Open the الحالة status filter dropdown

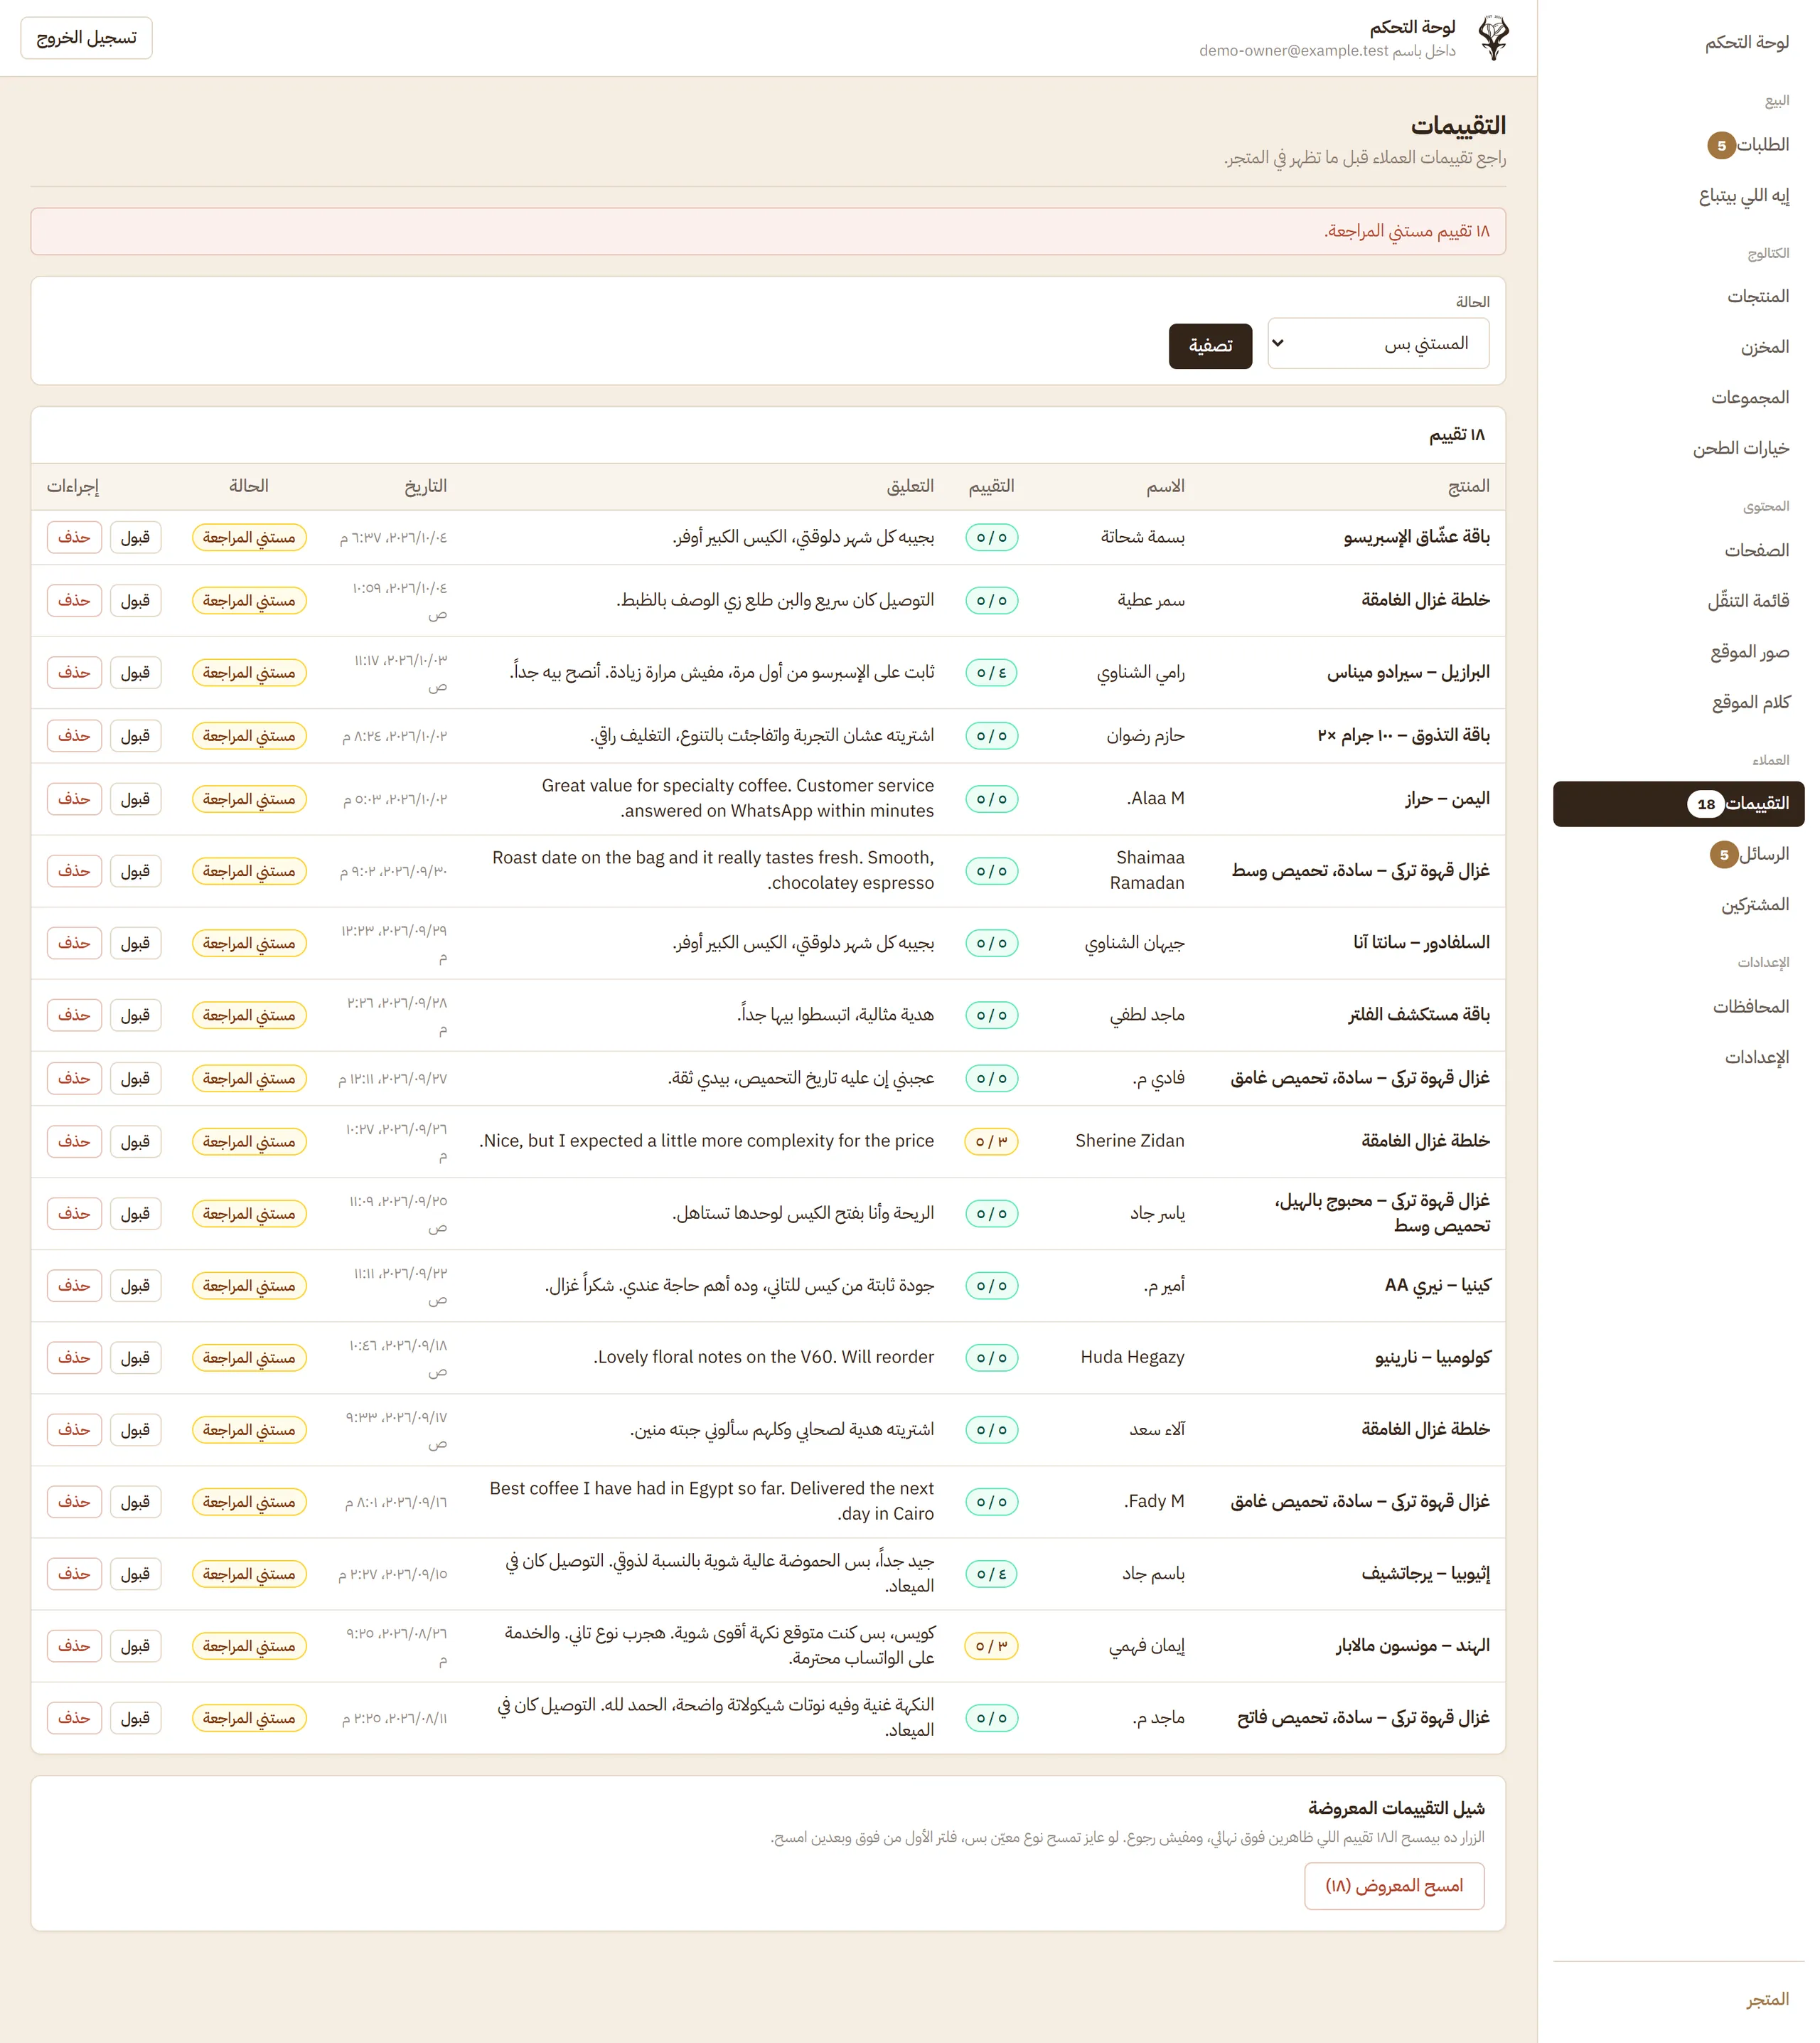[x=1378, y=344]
